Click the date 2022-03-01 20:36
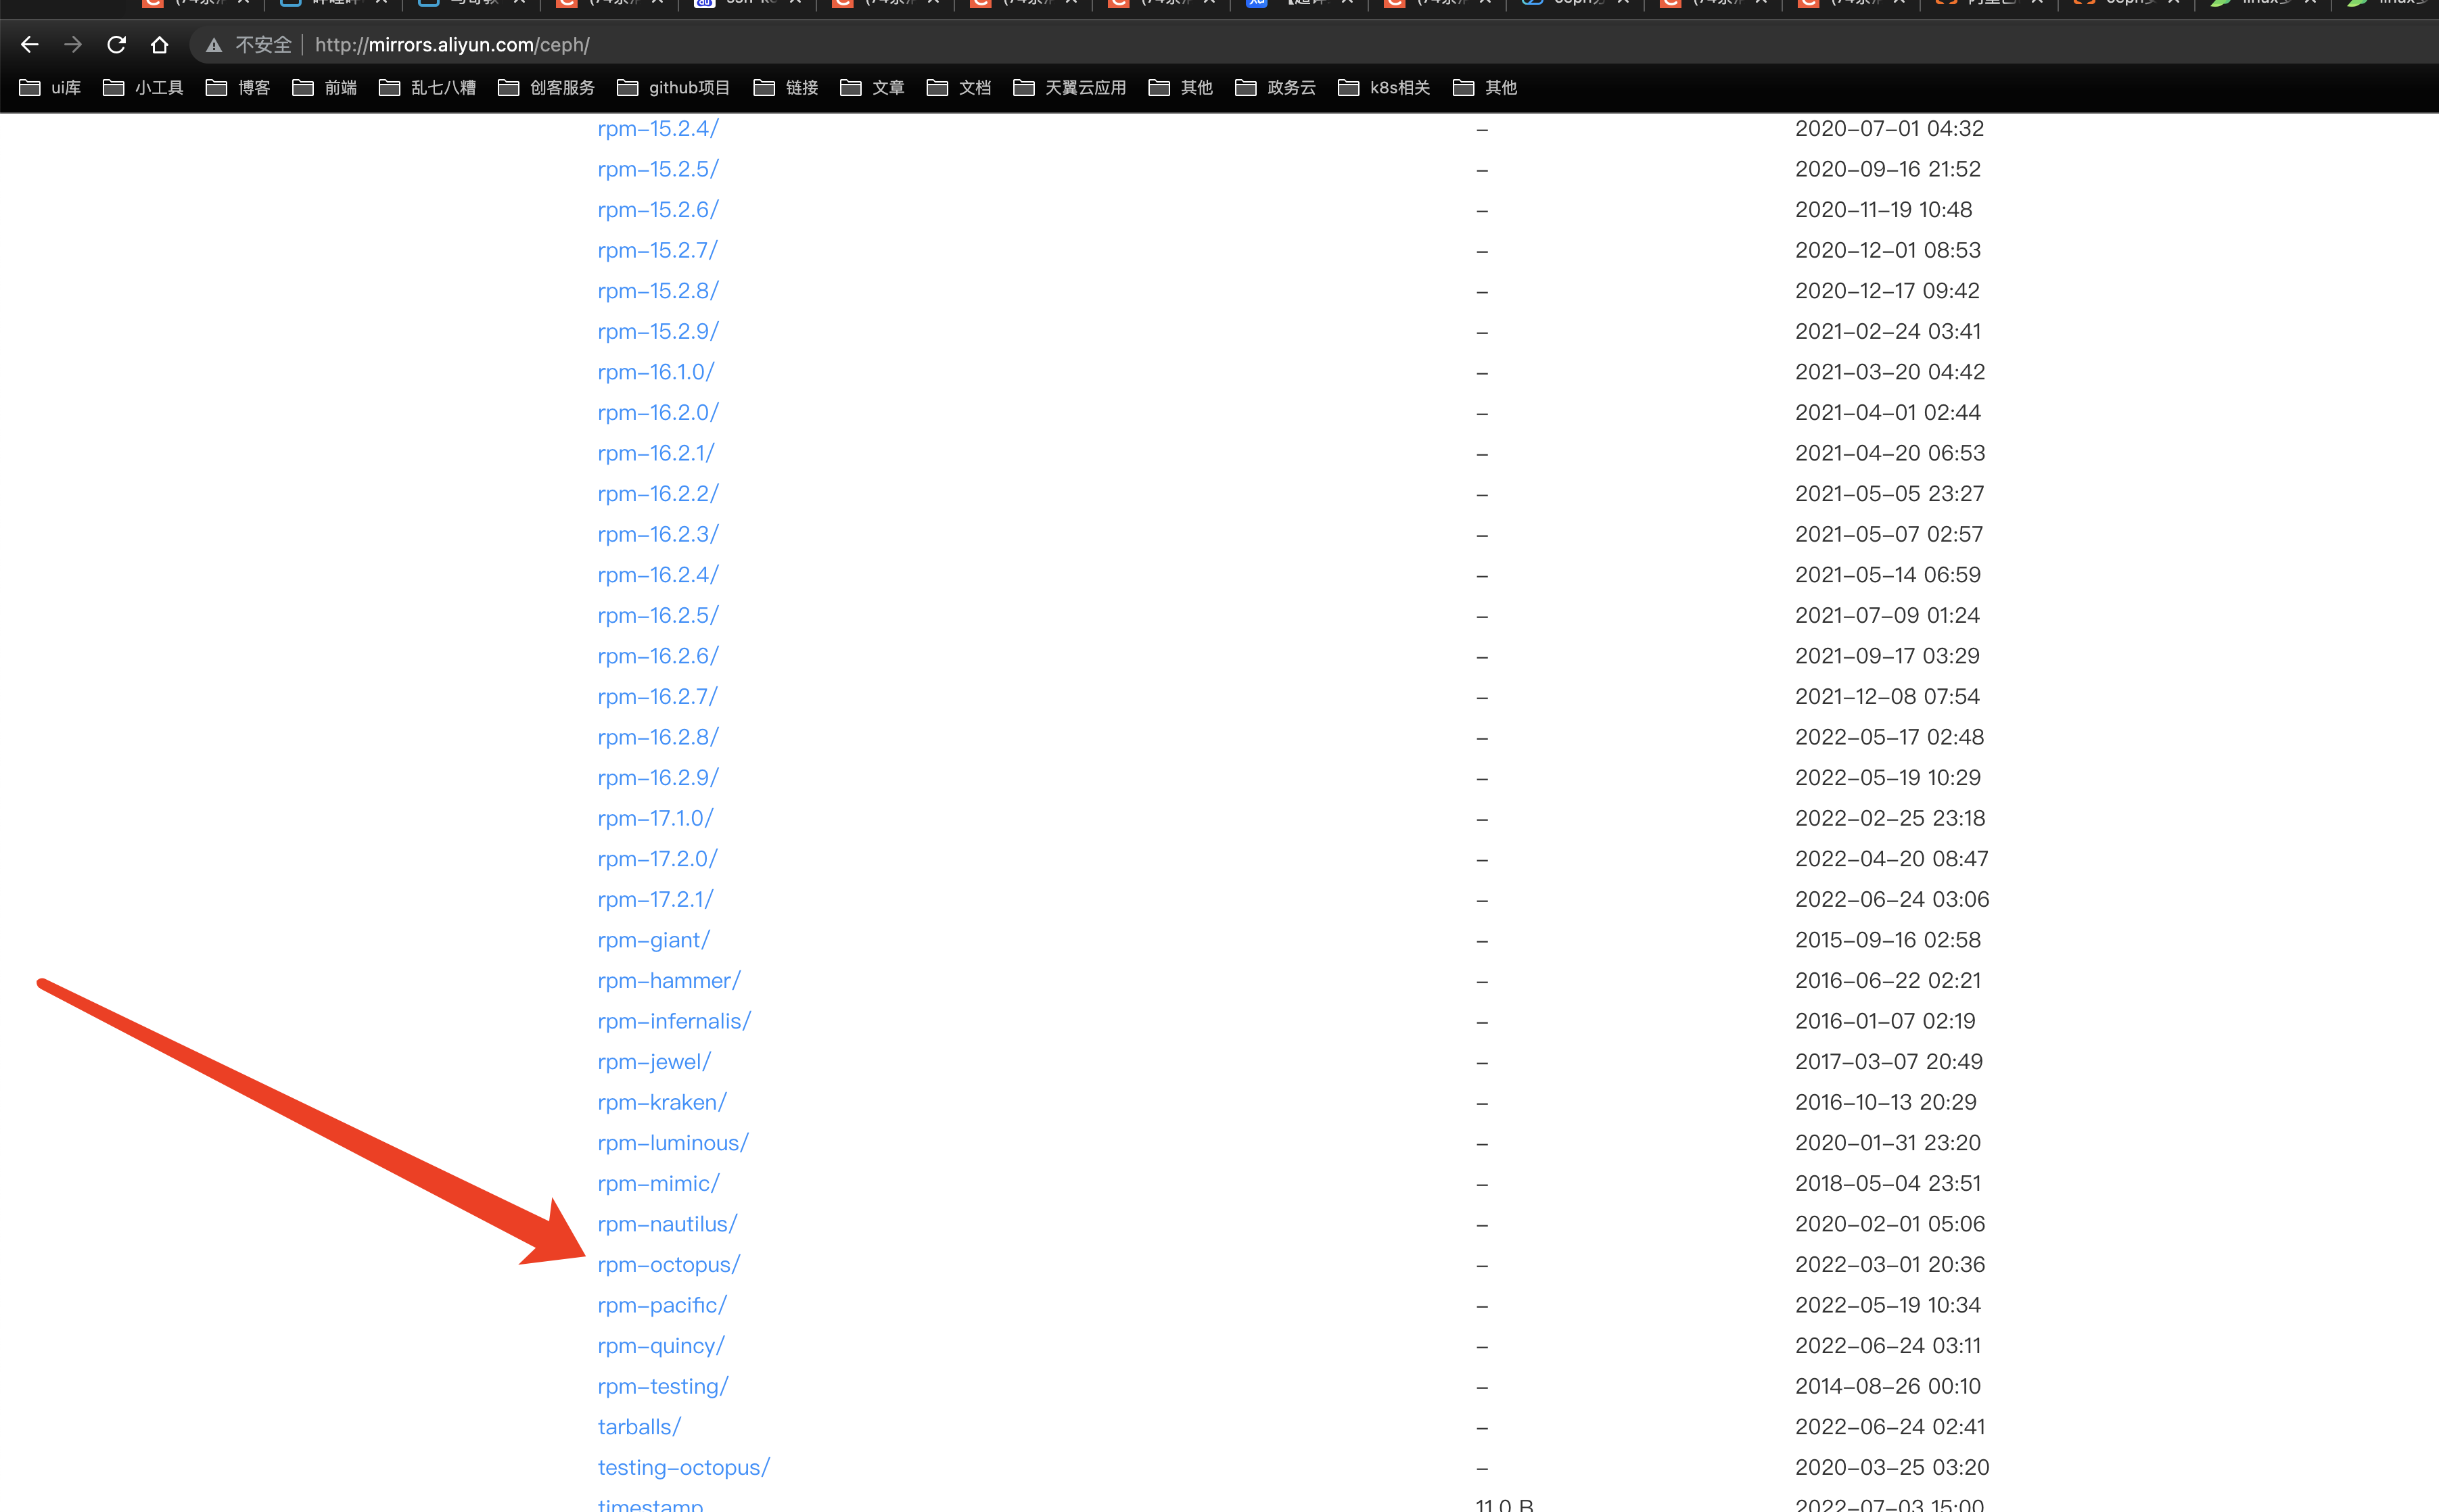Screen dimensions: 2439x1512 coord(1890,1265)
